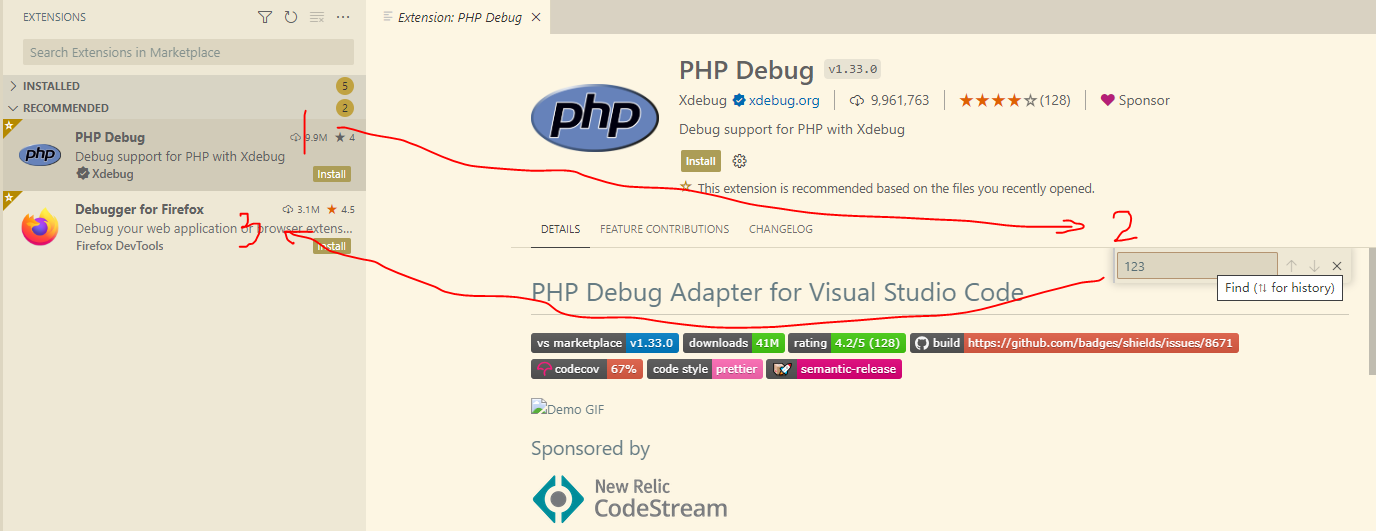This screenshot has height=531, width=1376.
Task: Go to previous find match arrow
Action: (1291, 266)
